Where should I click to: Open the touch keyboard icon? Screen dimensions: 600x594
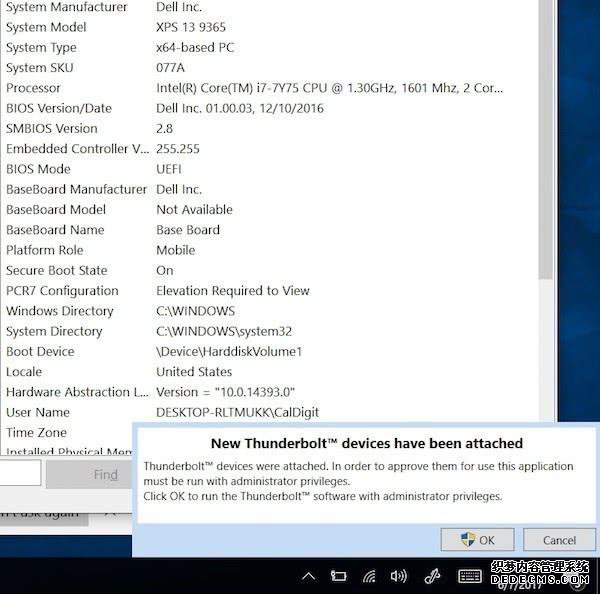click(469, 576)
